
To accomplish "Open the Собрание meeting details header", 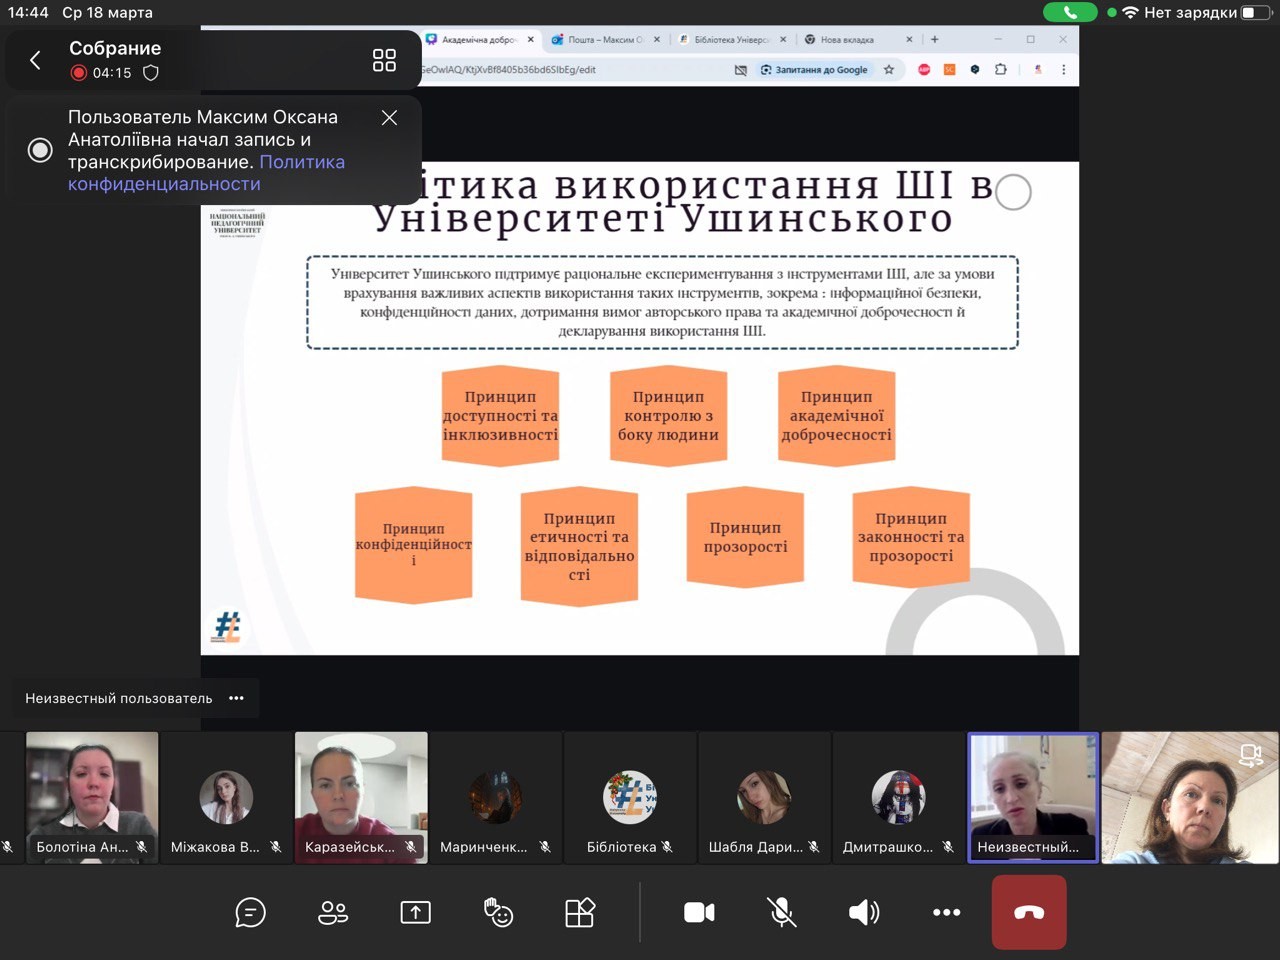I will point(115,48).
